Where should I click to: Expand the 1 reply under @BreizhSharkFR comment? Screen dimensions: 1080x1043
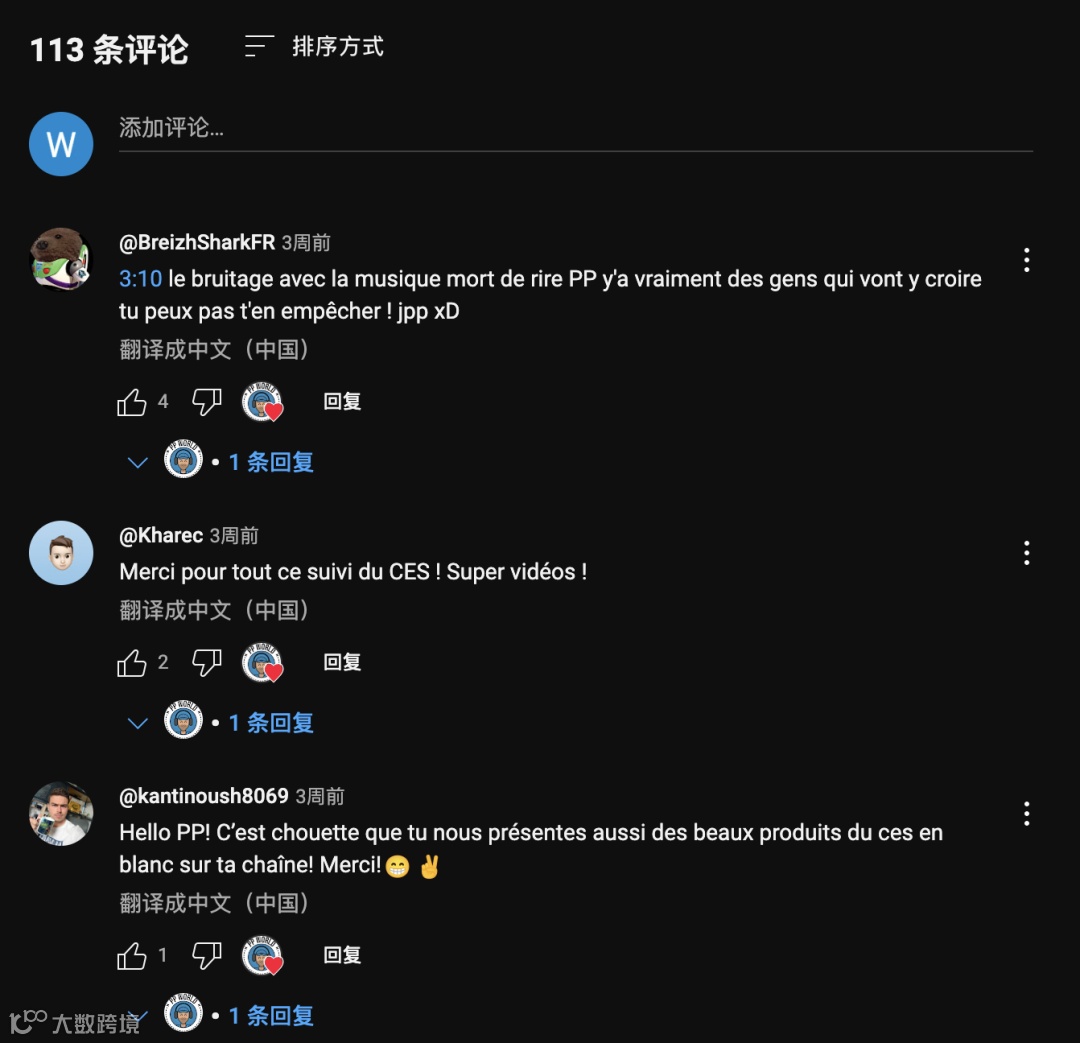(x=220, y=462)
